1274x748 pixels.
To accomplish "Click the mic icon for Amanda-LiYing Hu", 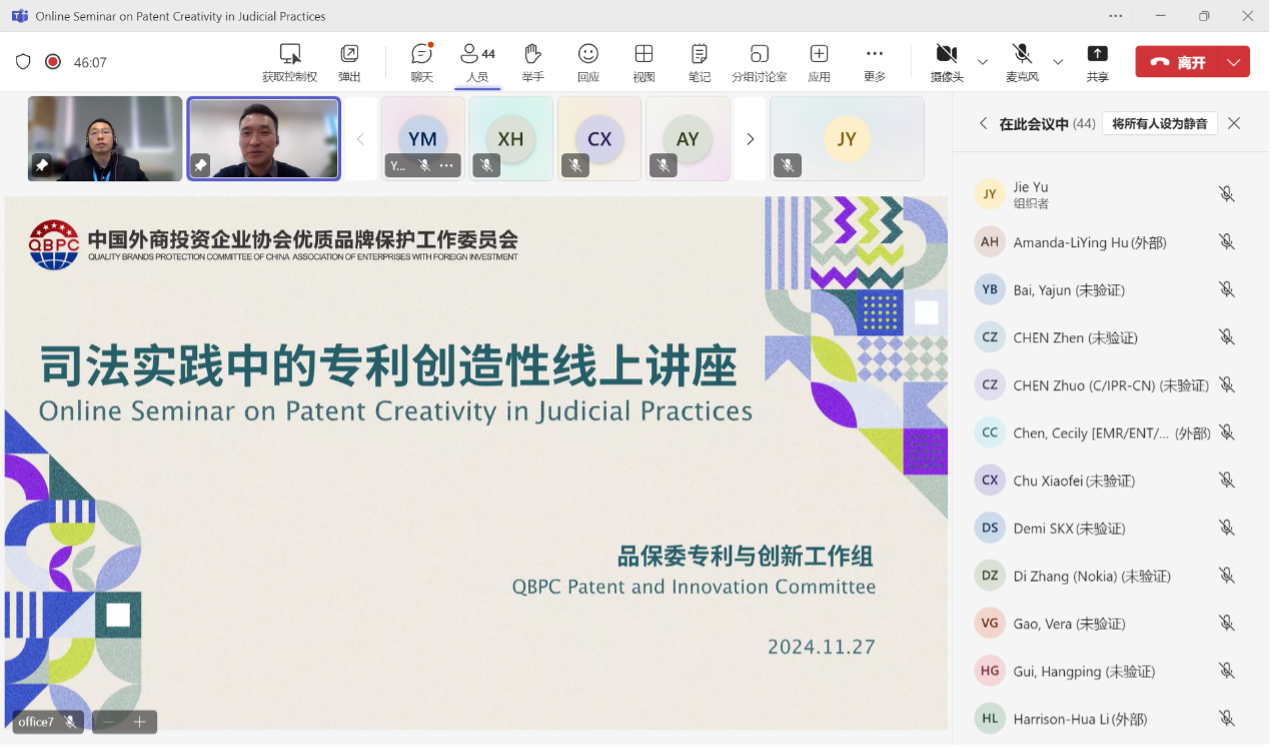I will [x=1227, y=242].
